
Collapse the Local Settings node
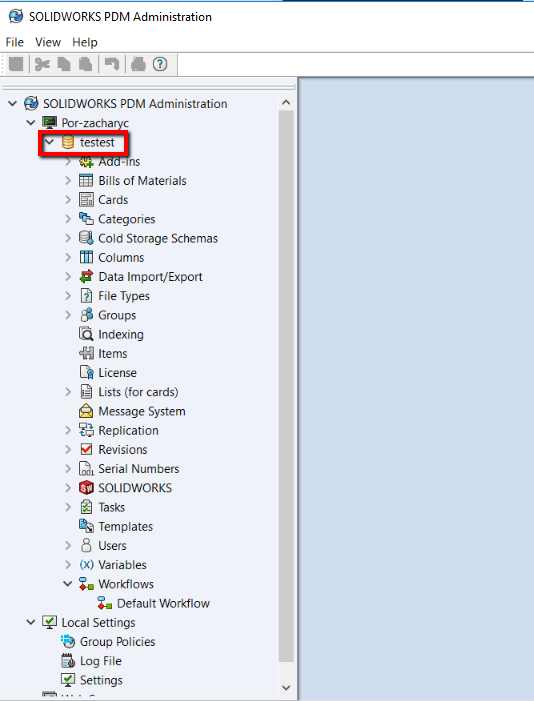[31, 622]
